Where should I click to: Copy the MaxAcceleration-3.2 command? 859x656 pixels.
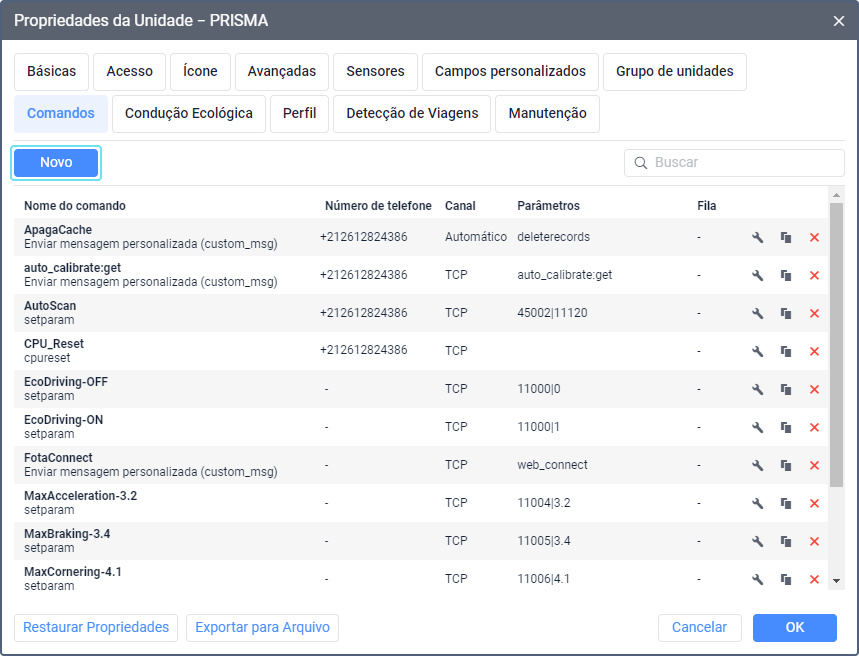[x=786, y=503]
